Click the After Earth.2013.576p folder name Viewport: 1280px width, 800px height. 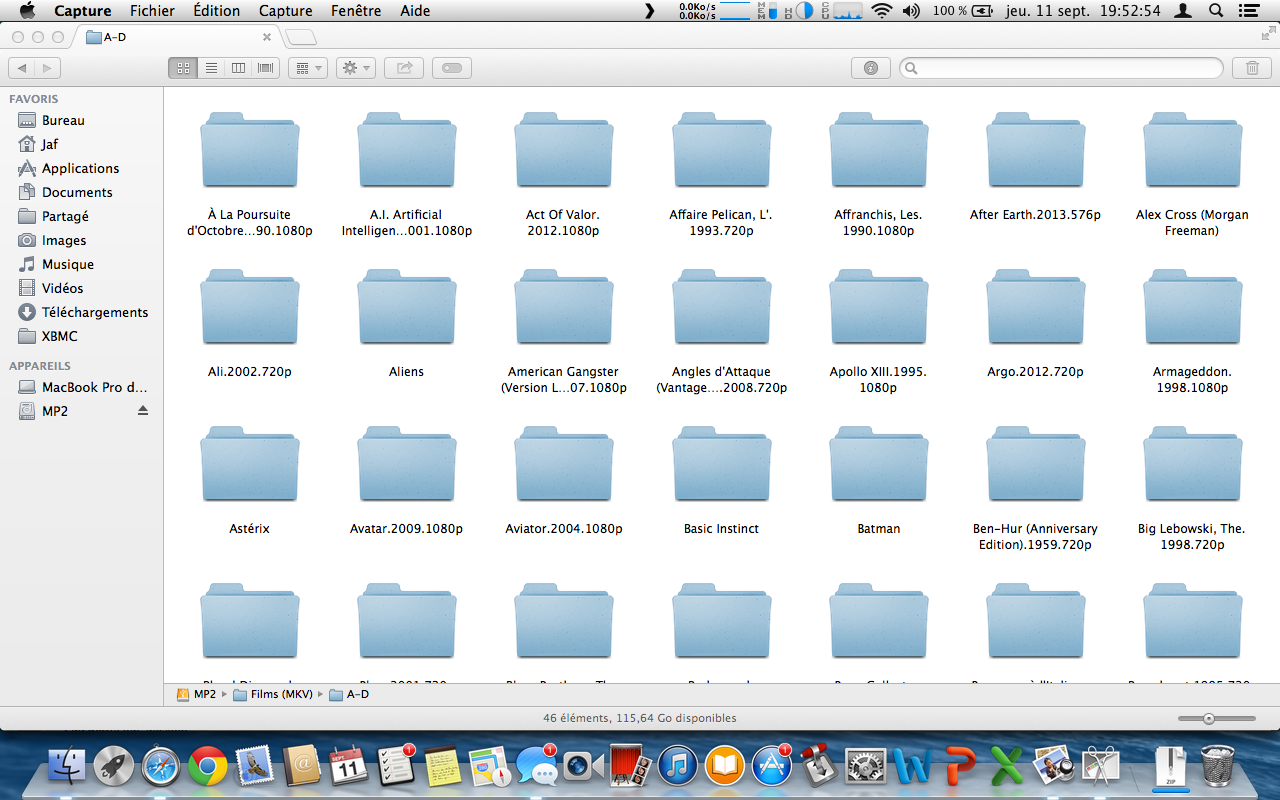[x=1035, y=215]
